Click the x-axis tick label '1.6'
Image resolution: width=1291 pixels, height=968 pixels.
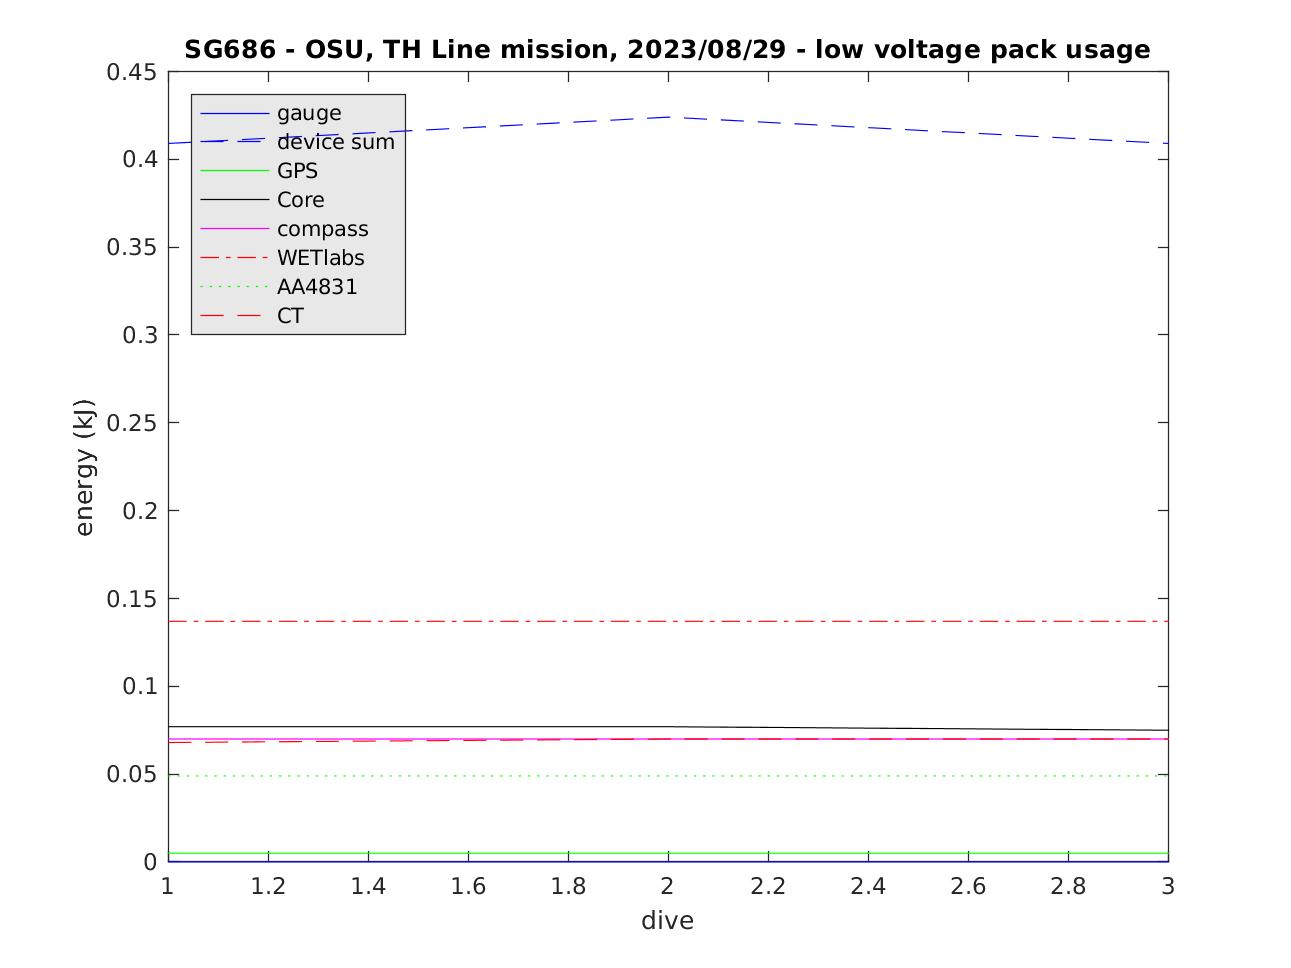tap(467, 886)
